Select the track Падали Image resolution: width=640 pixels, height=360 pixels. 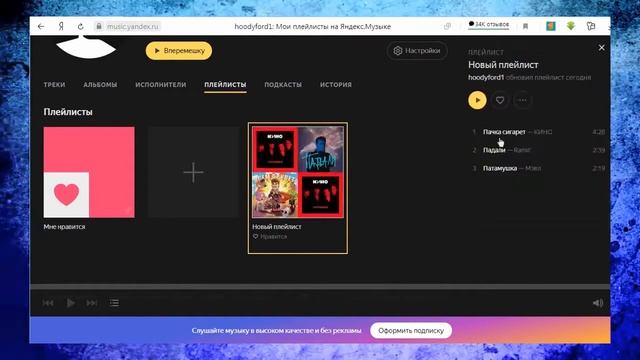coord(494,150)
